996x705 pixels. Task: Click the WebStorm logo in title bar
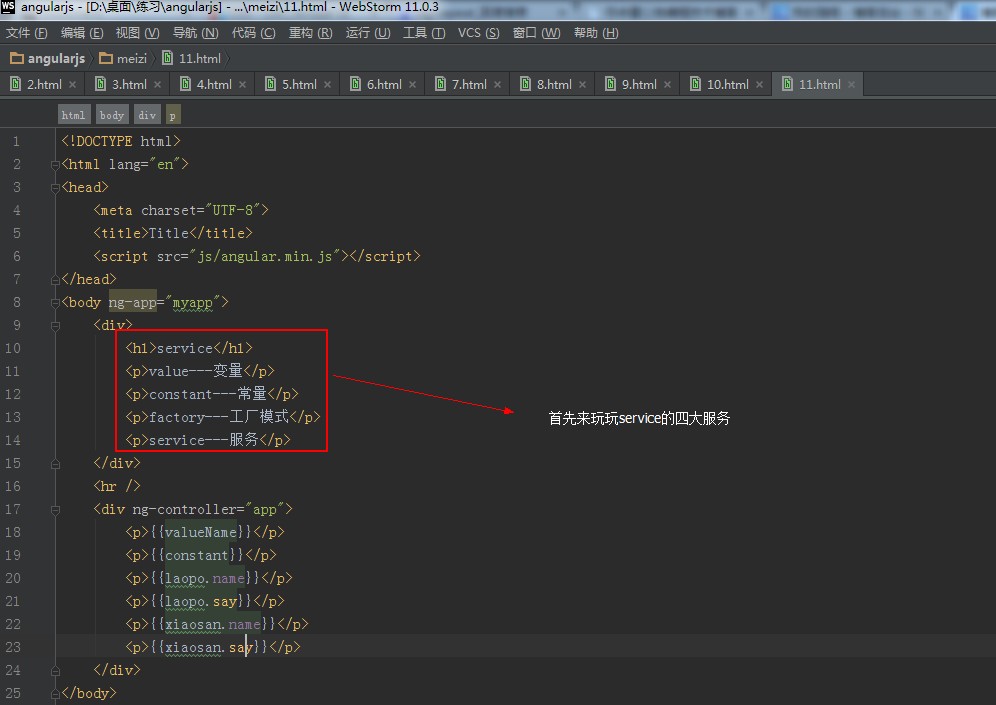[x=8, y=7]
